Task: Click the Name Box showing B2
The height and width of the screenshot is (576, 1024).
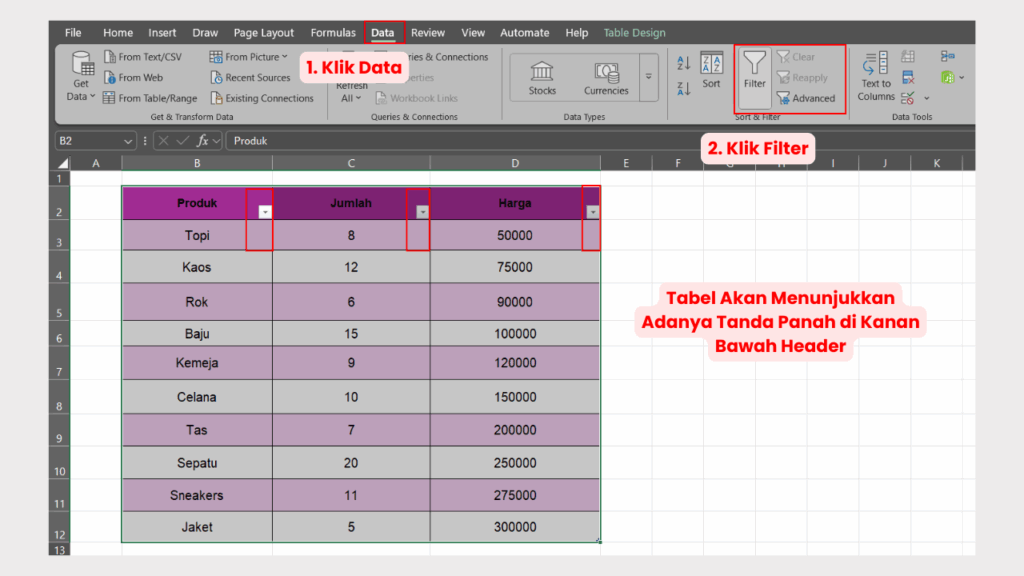Action: 95,140
